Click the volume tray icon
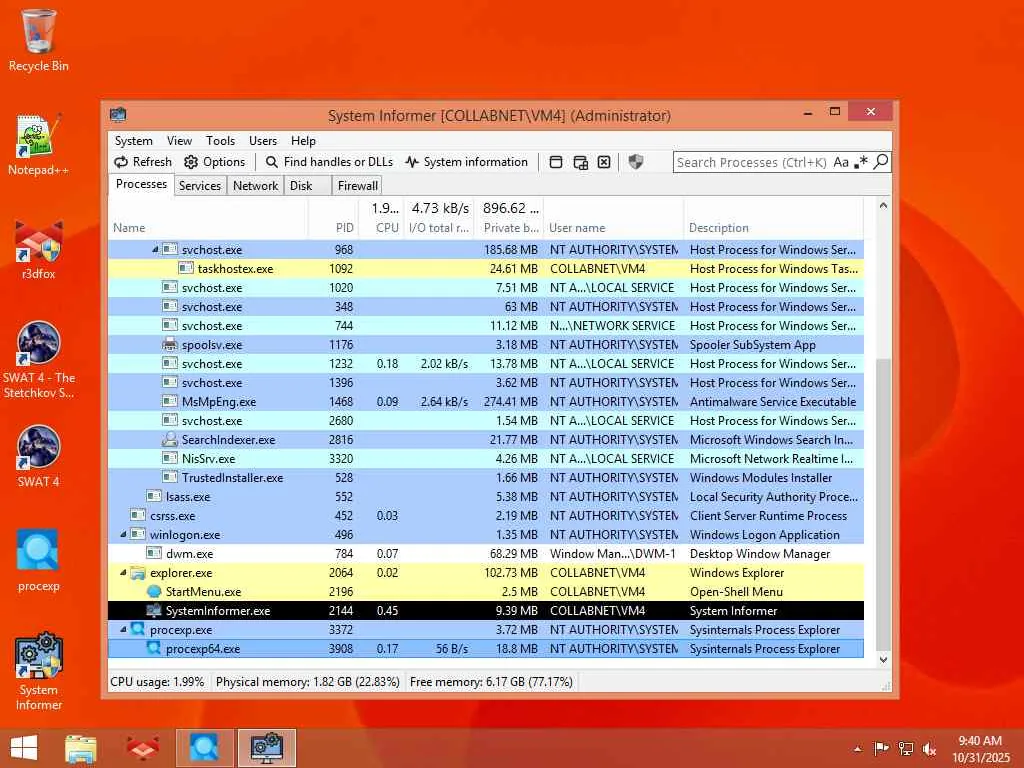1024x768 pixels. [x=929, y=749]
